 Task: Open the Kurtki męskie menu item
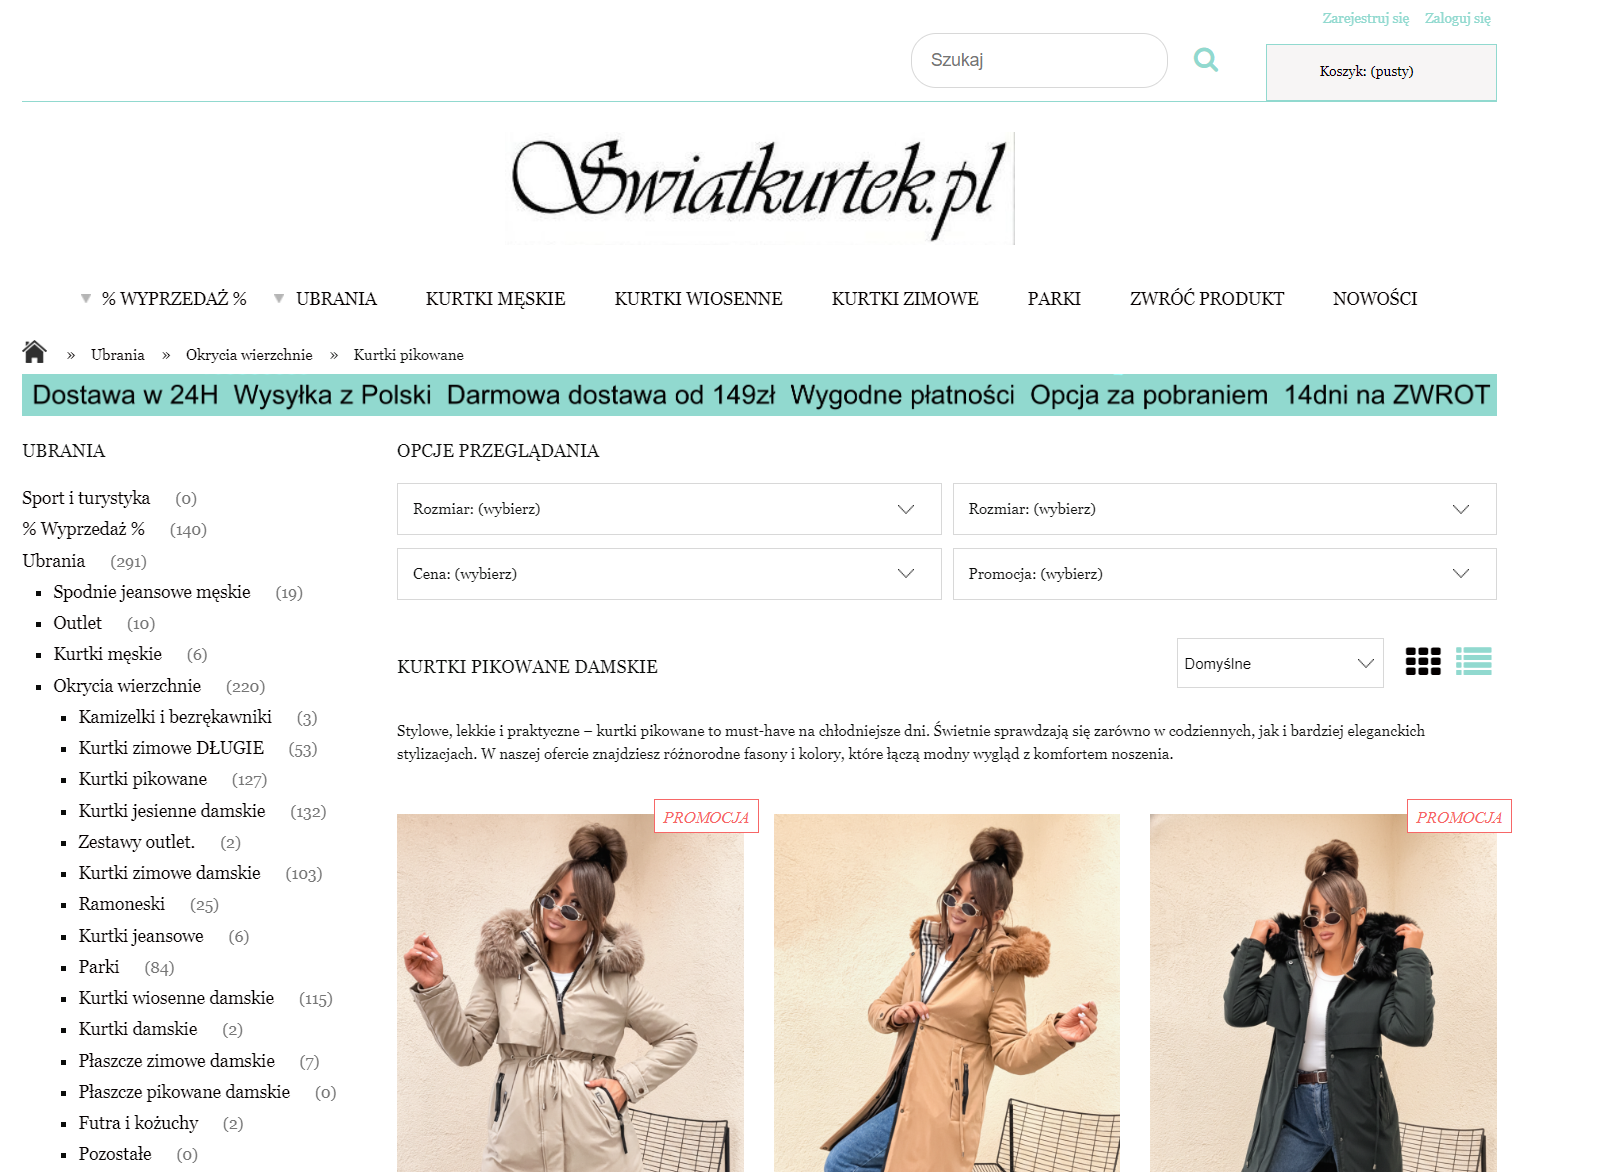(x=495, y=298)
